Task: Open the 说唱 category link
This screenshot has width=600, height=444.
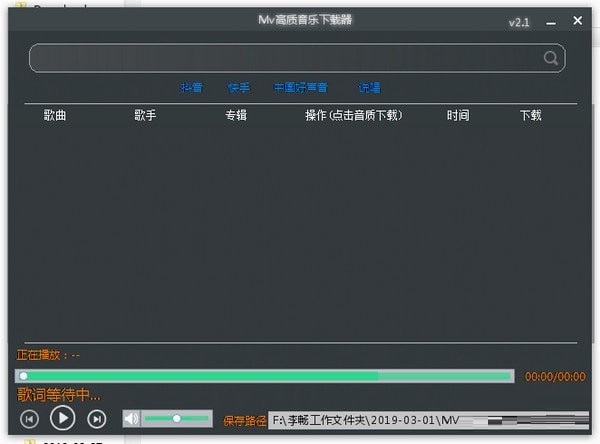Action: point(369,88)
